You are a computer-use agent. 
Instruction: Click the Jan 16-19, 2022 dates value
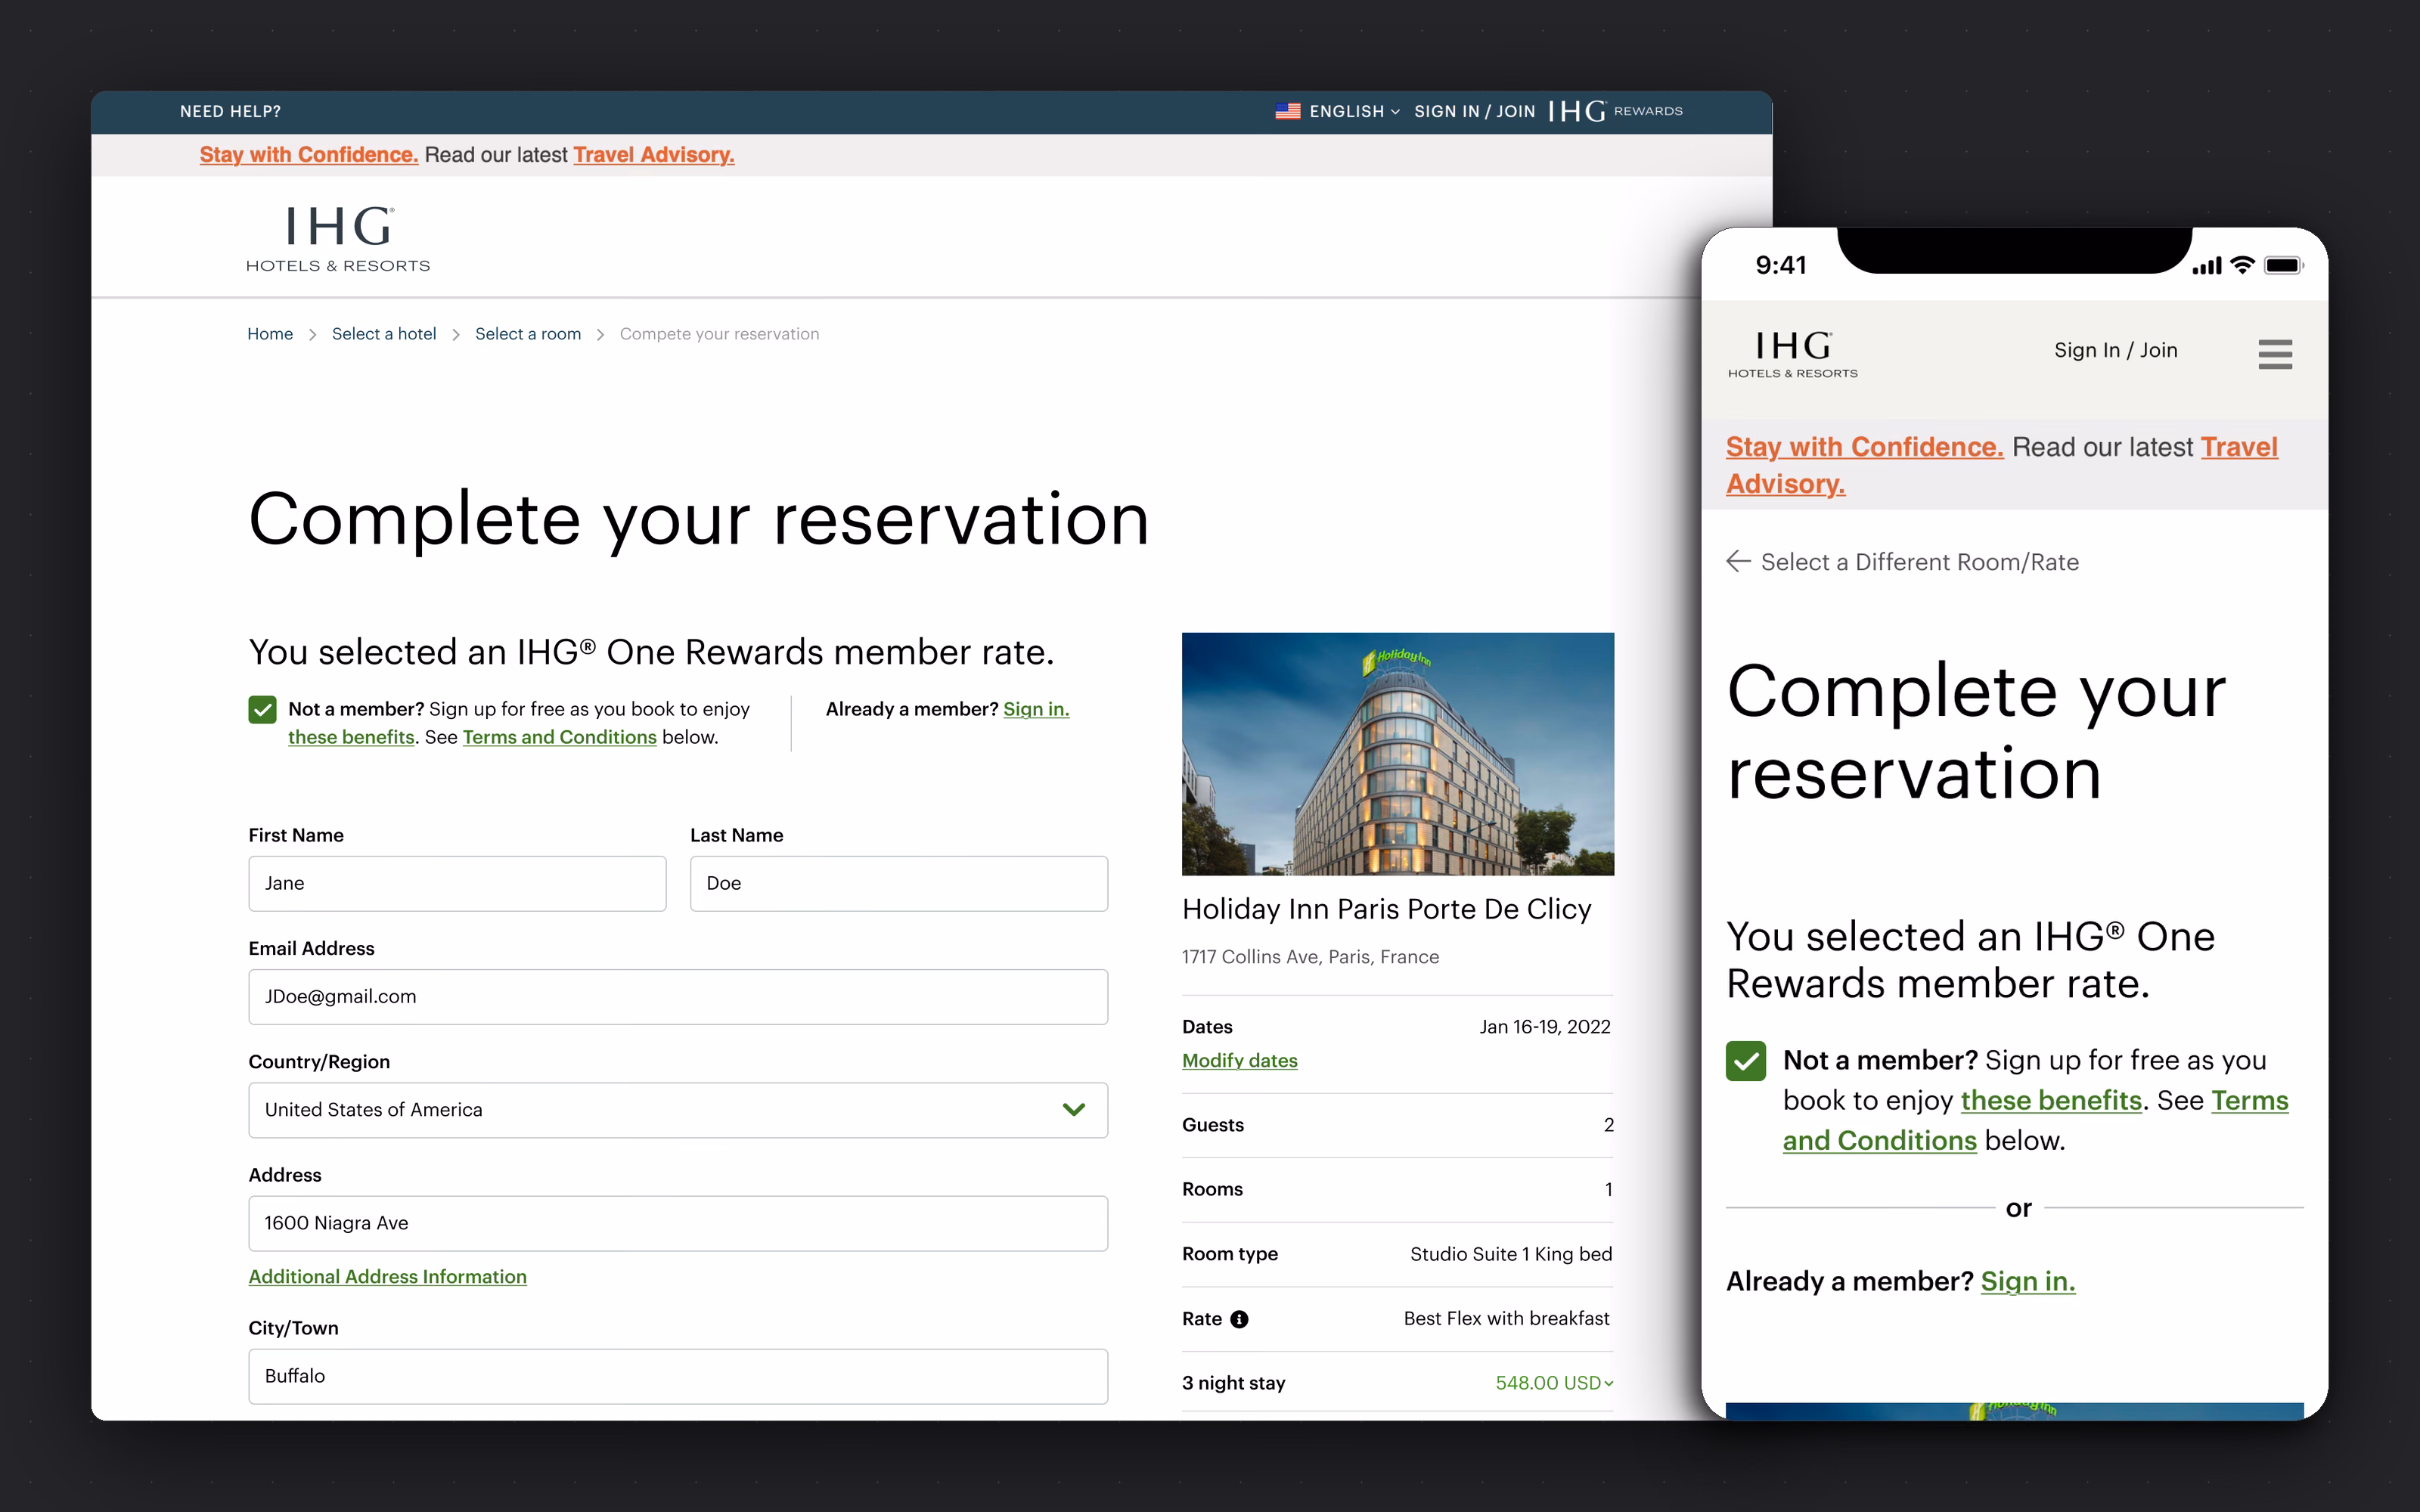(1545, 1027)
